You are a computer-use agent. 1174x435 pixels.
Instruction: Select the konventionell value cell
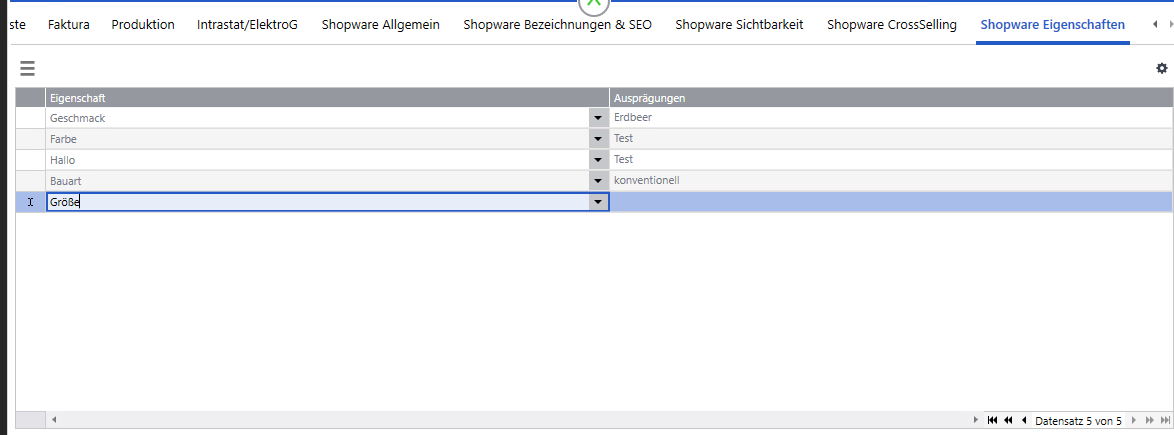[x=891, y=180]
